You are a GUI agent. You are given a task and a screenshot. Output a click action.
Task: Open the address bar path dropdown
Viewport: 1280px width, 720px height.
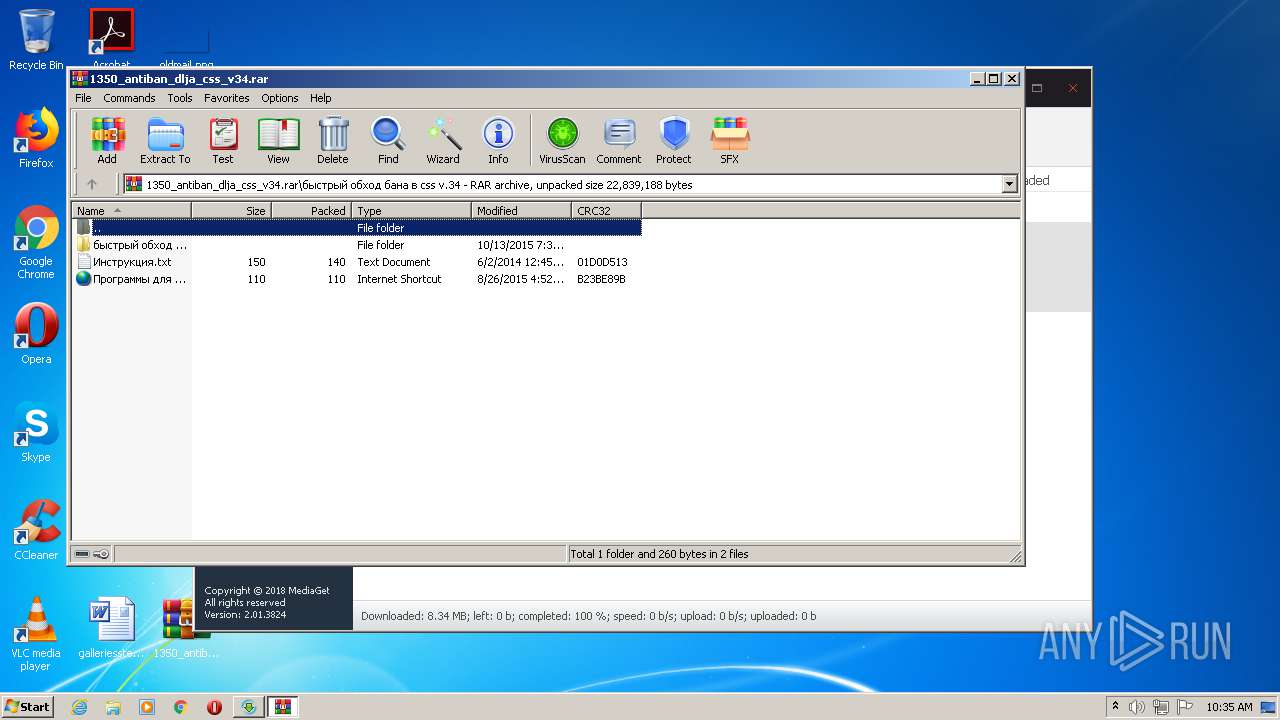pyautogui.click(x=1010, y=184)
